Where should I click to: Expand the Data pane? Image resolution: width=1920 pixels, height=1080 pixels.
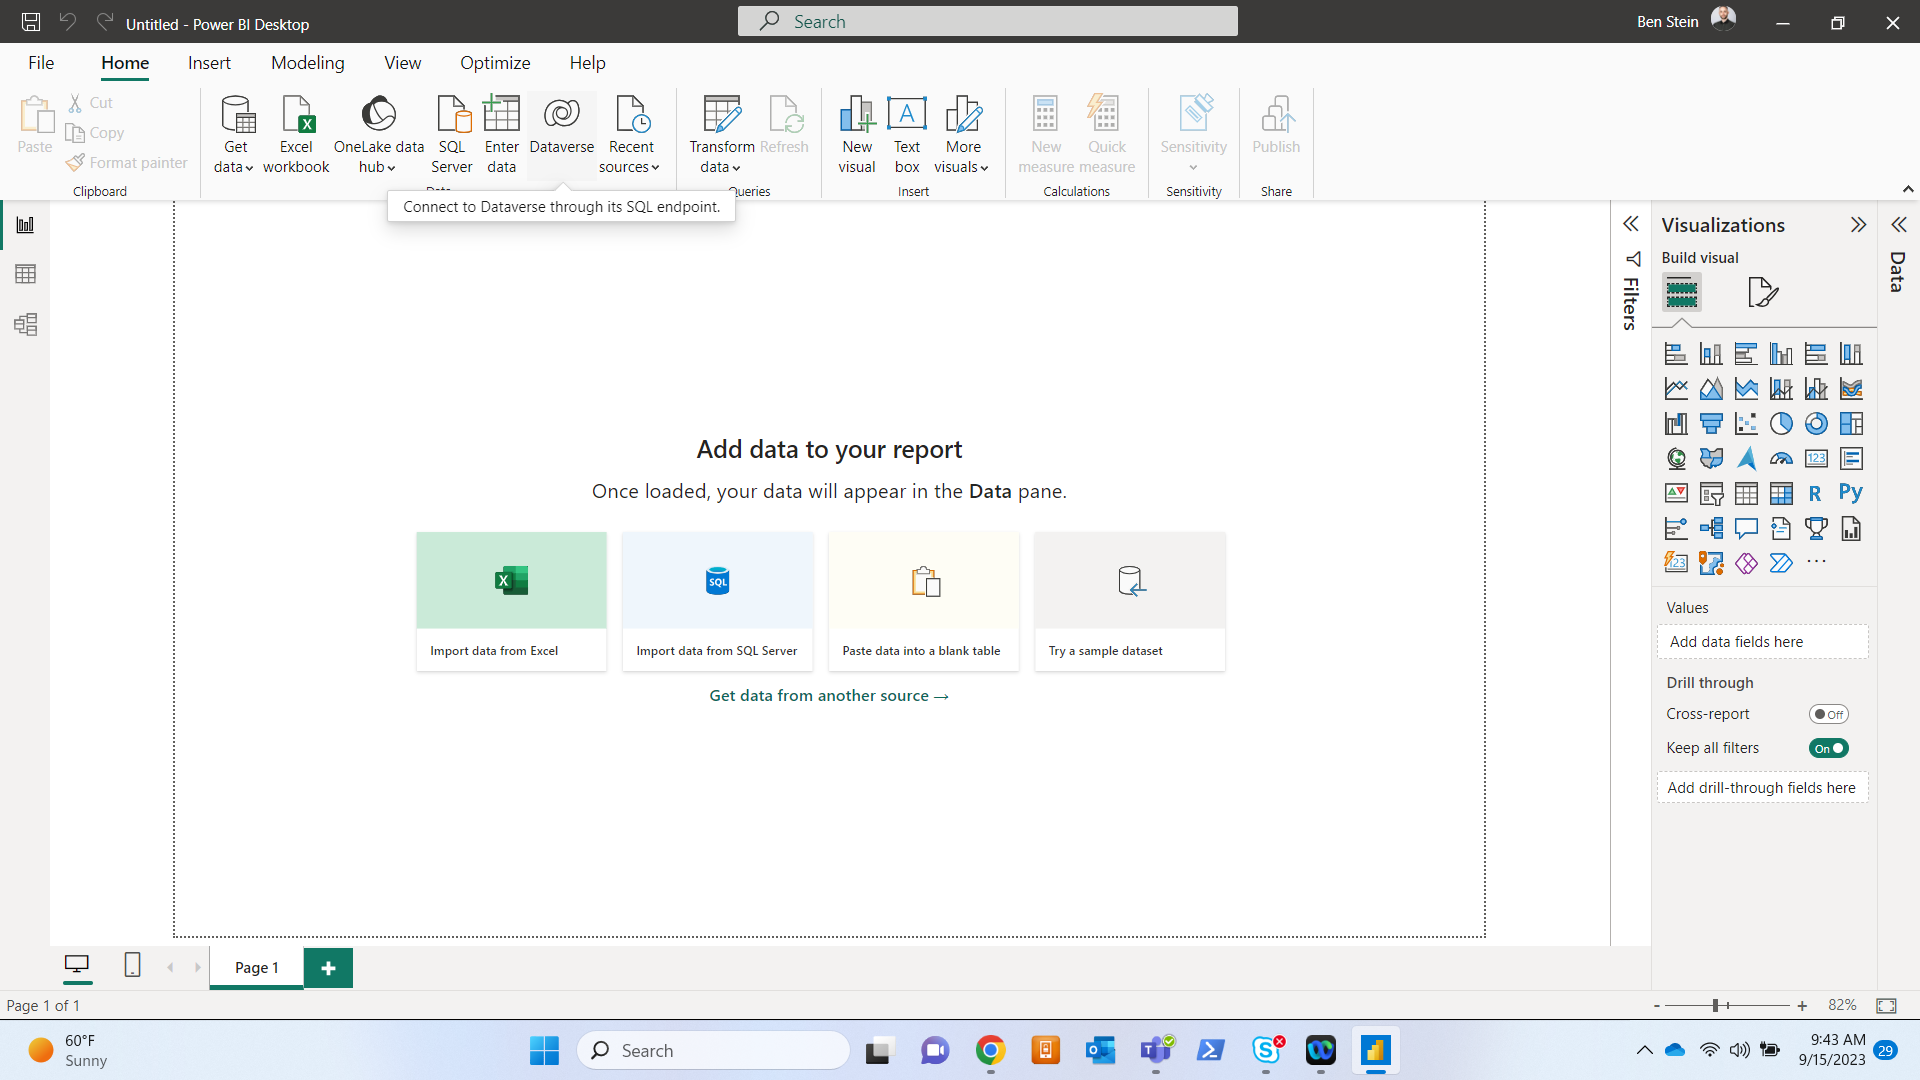(1898, 225)
